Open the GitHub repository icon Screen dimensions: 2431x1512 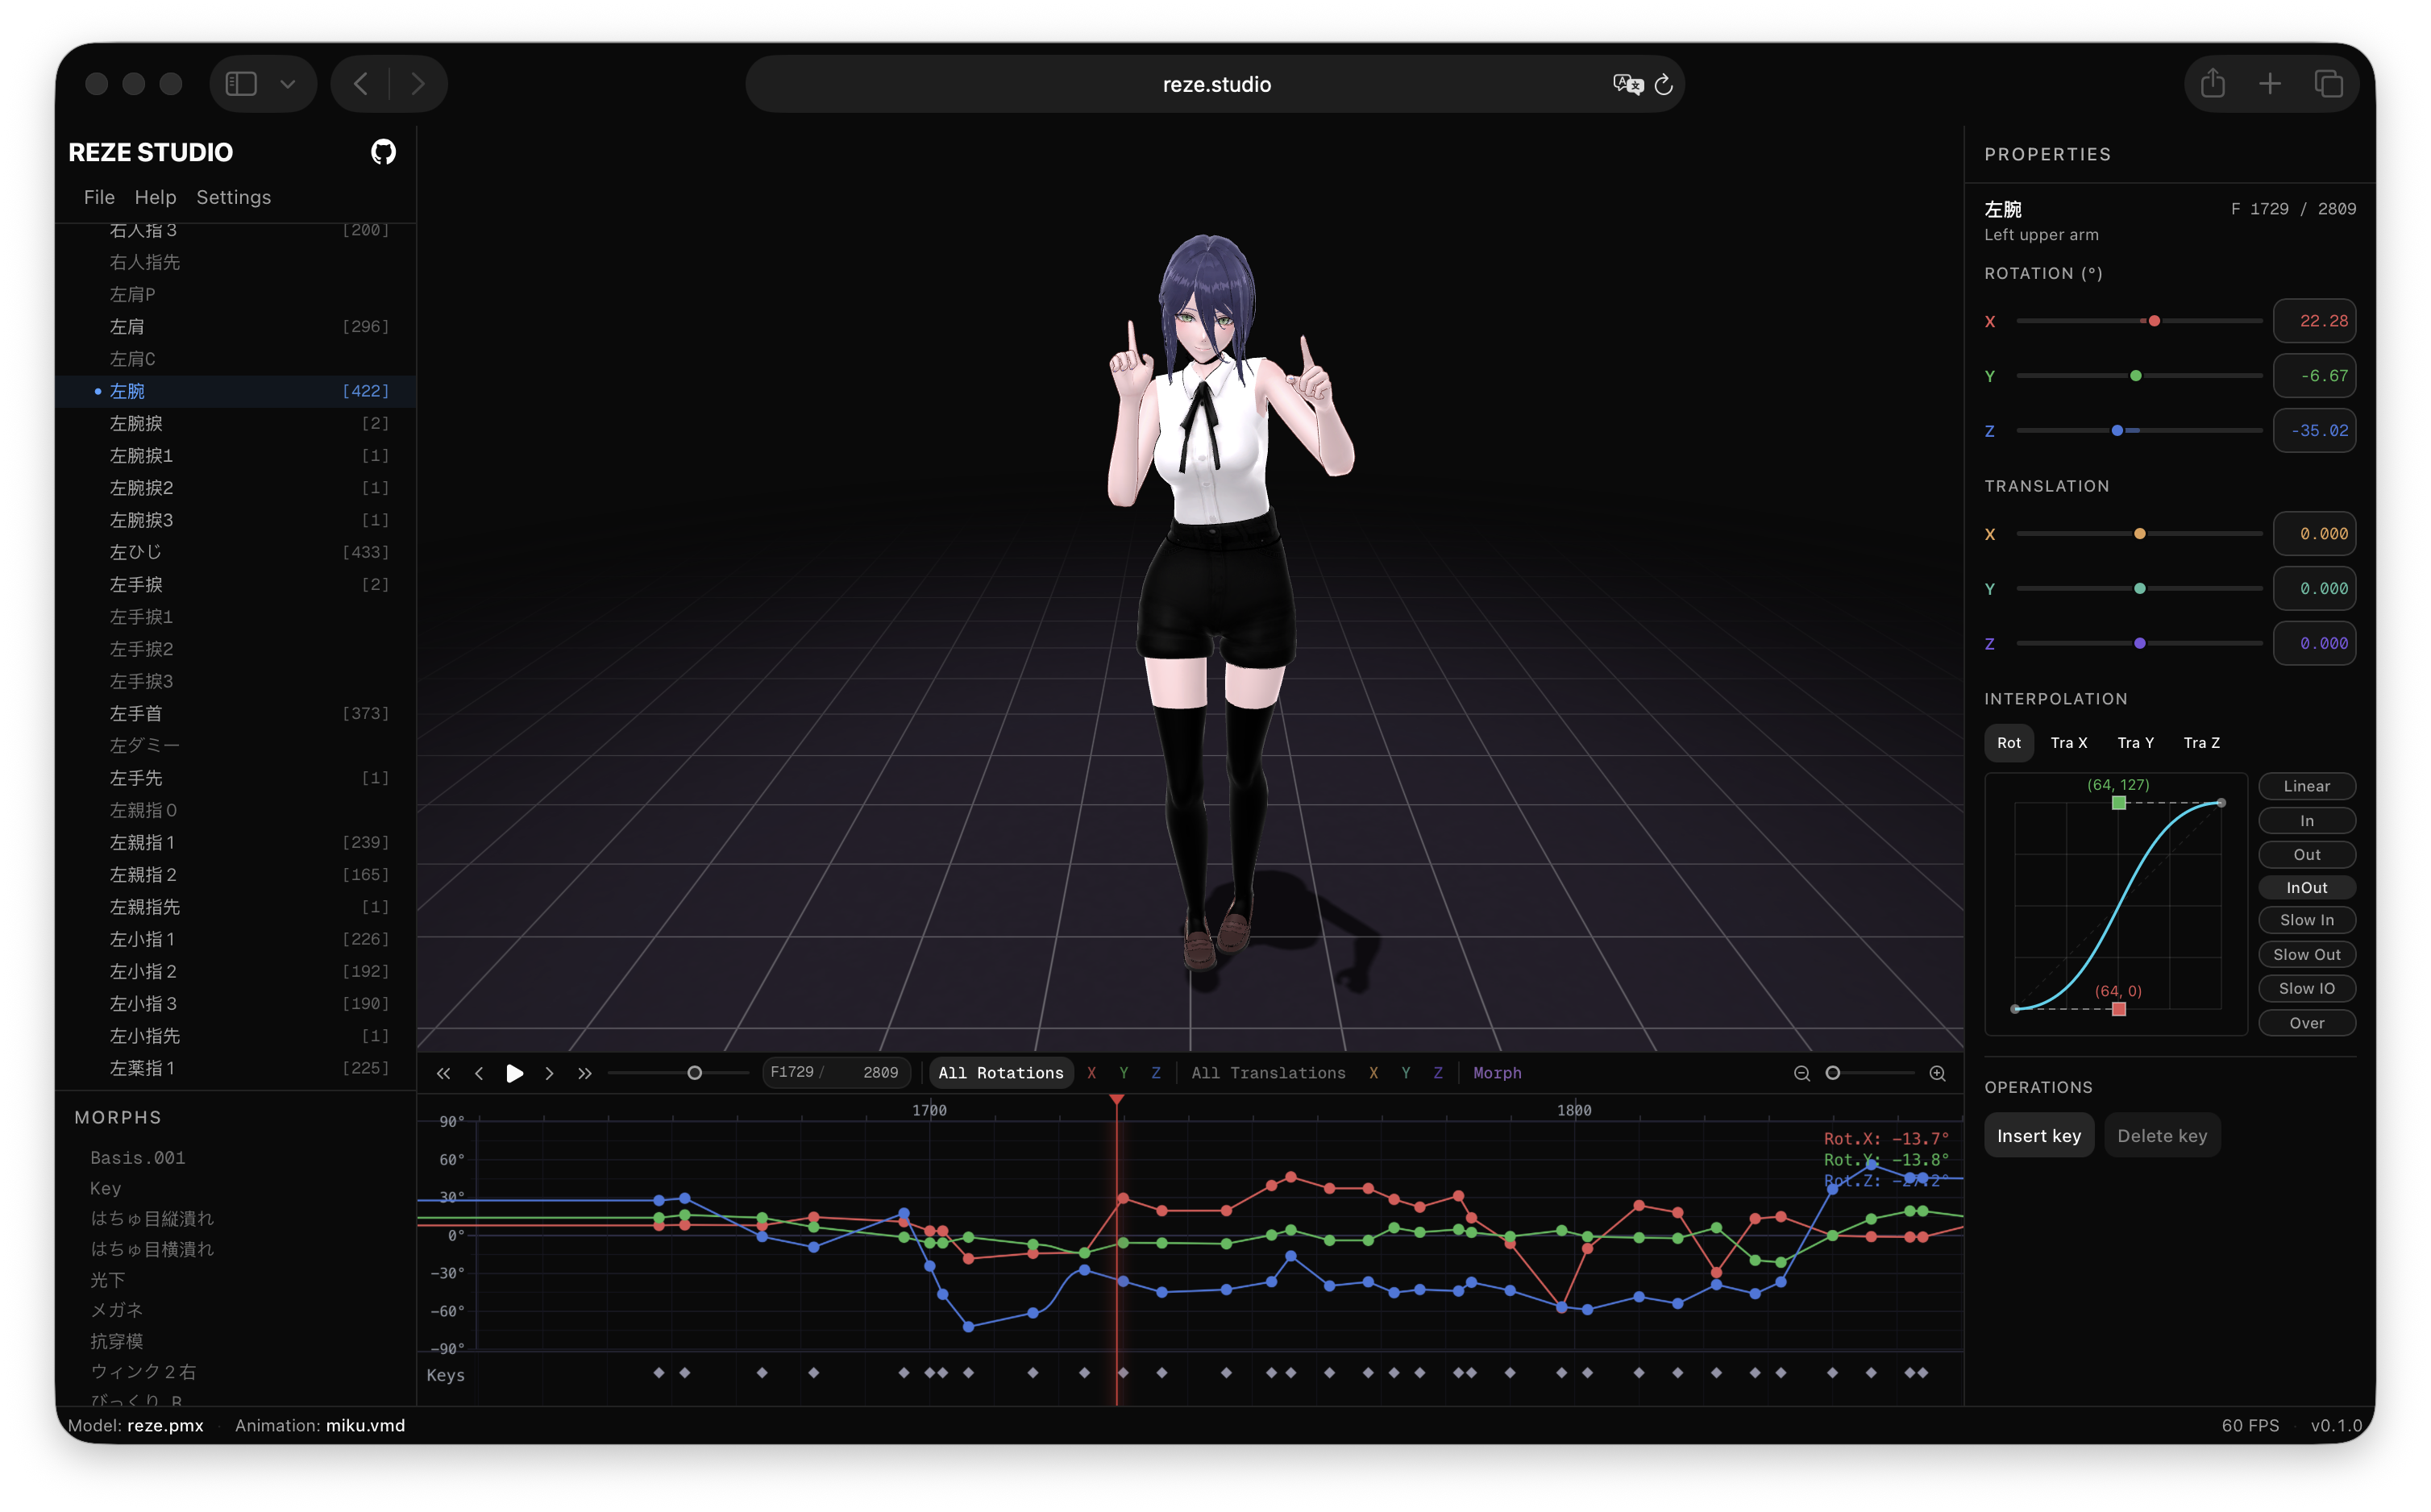click(383, 152)
